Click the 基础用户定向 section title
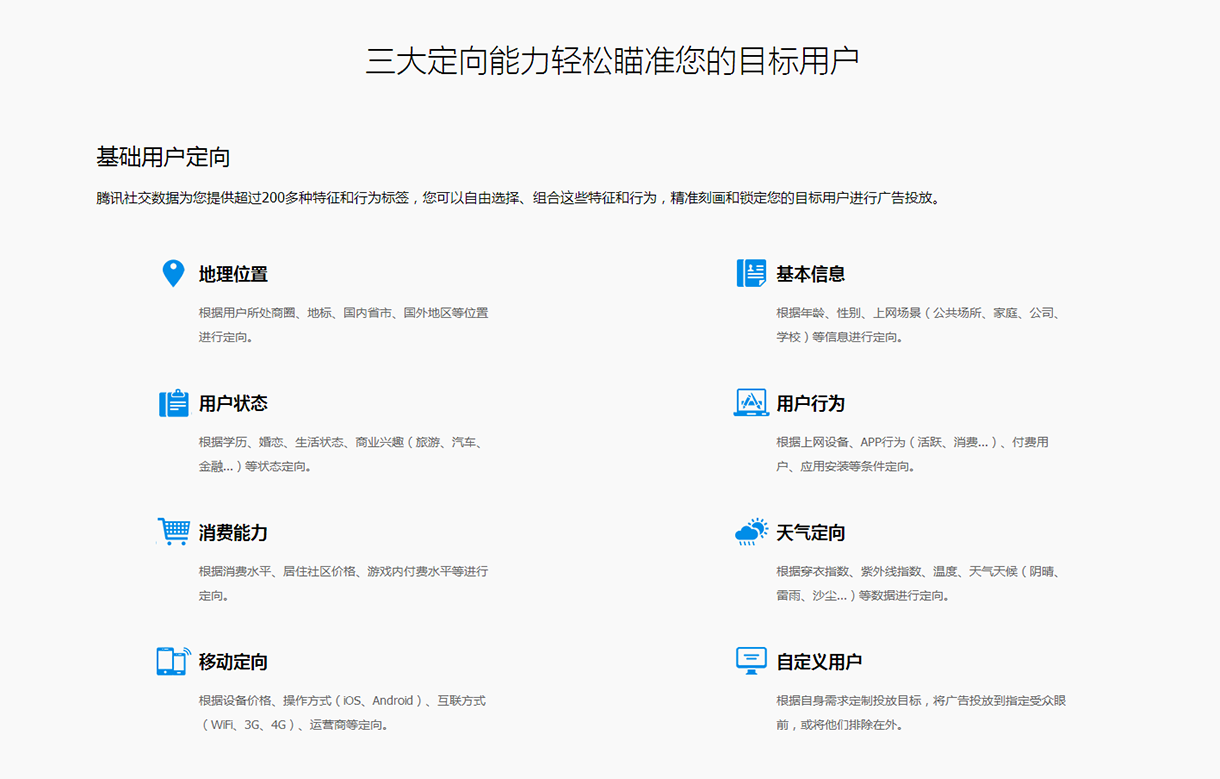The image size is (1220, 779). (164, 157)
